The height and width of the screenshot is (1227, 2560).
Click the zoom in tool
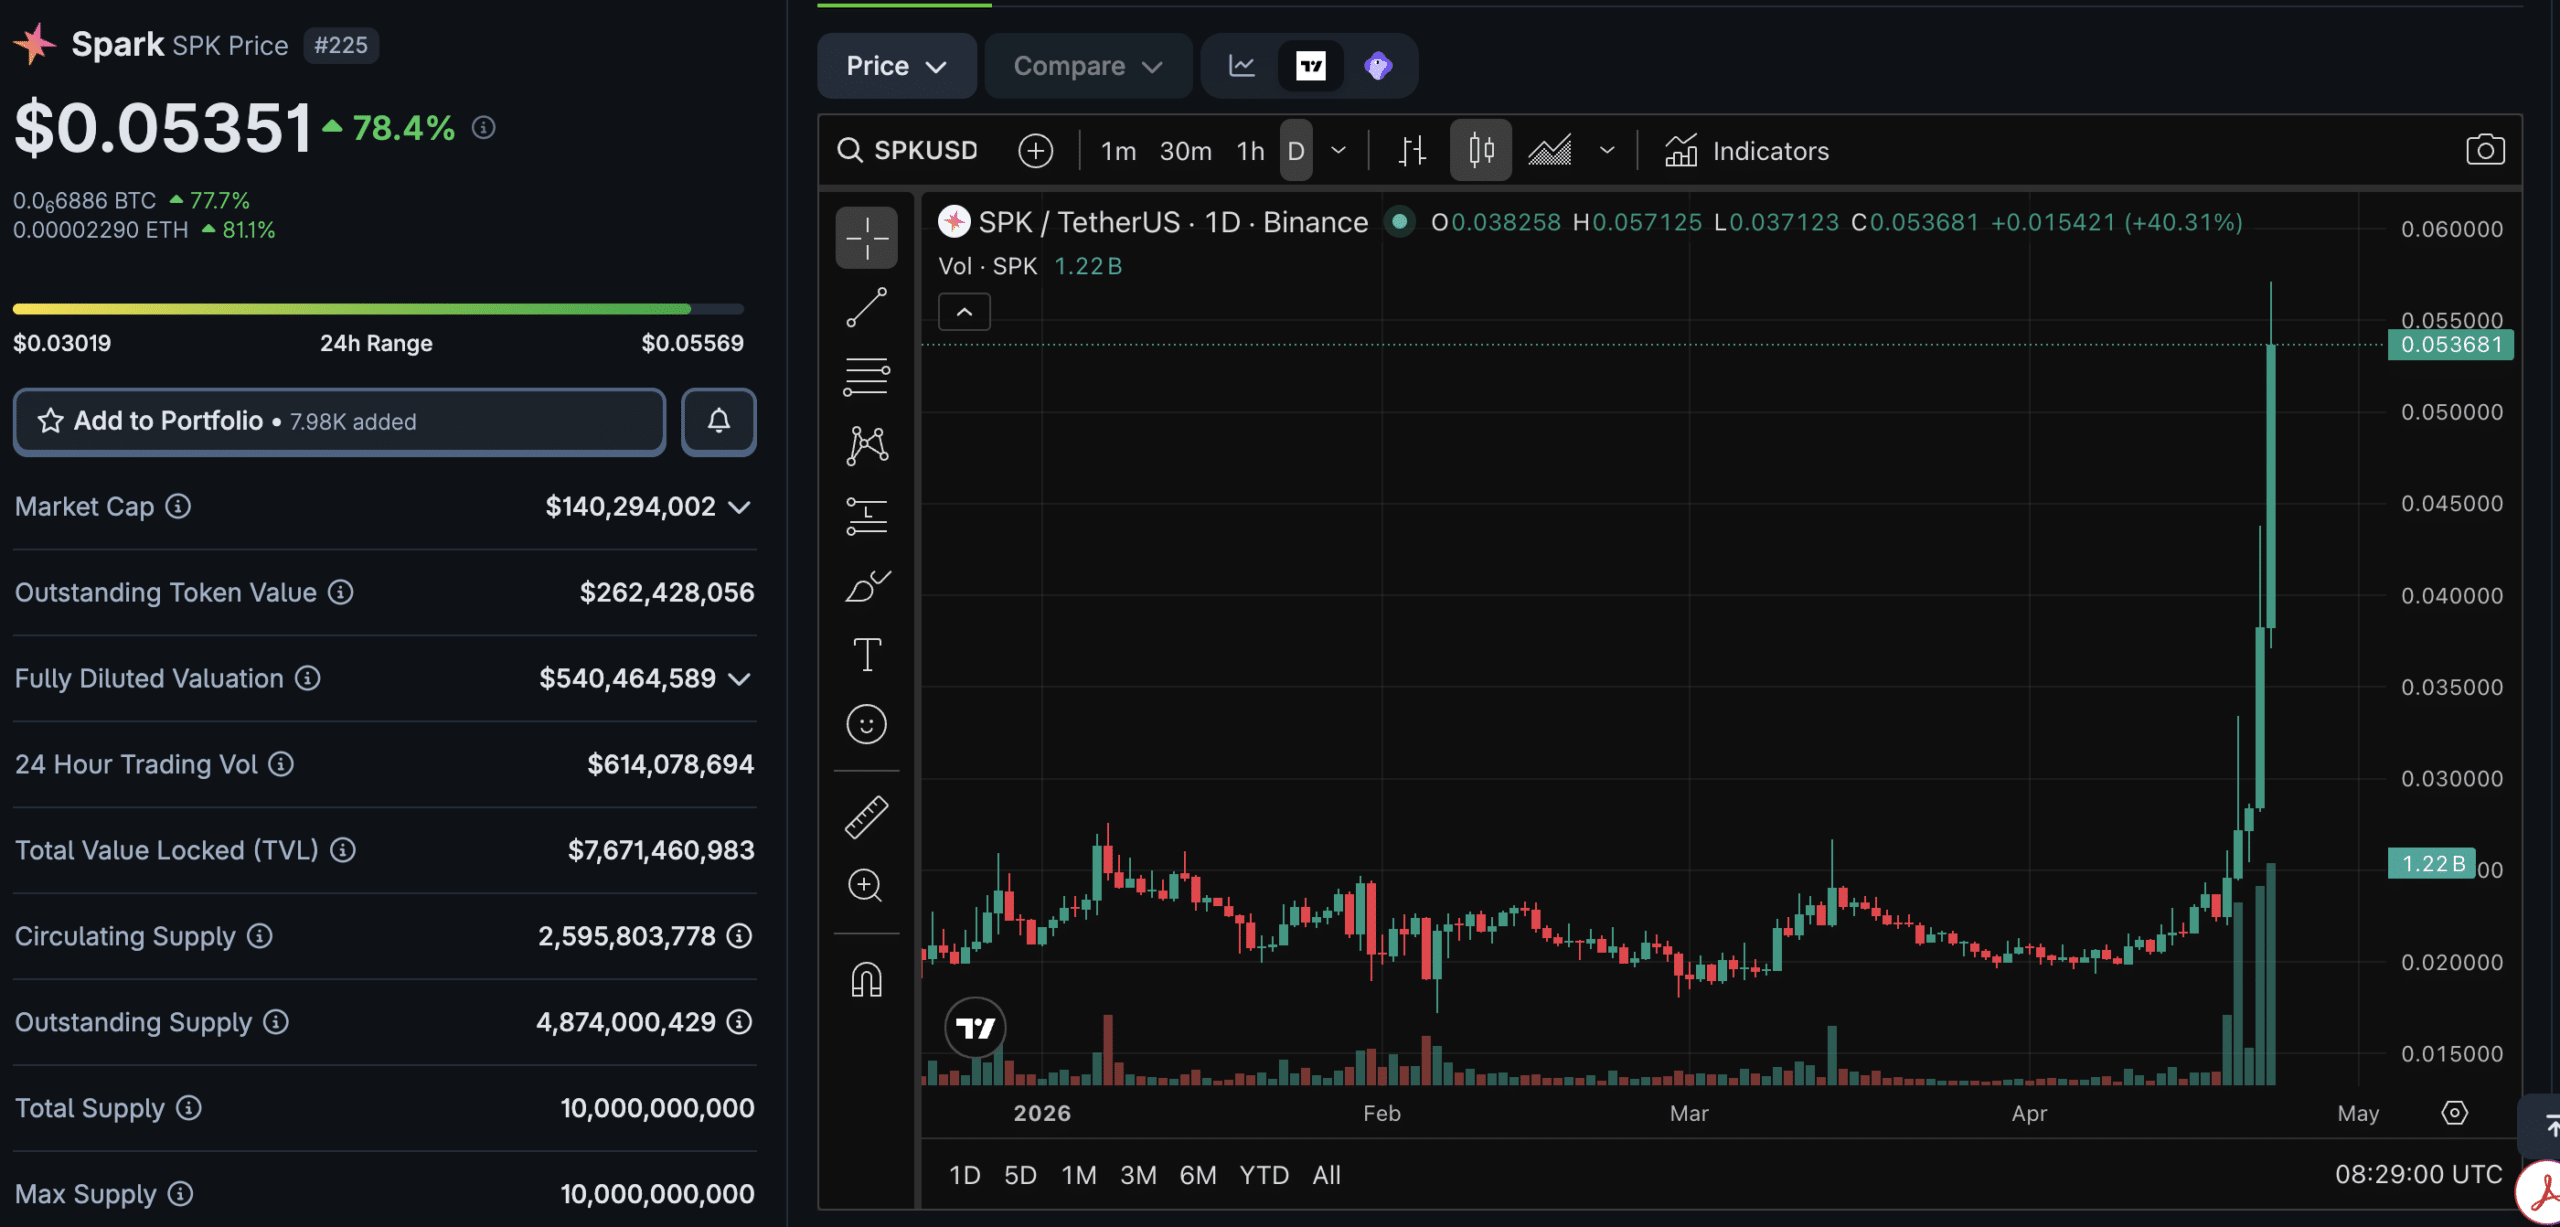click(866, 885)
